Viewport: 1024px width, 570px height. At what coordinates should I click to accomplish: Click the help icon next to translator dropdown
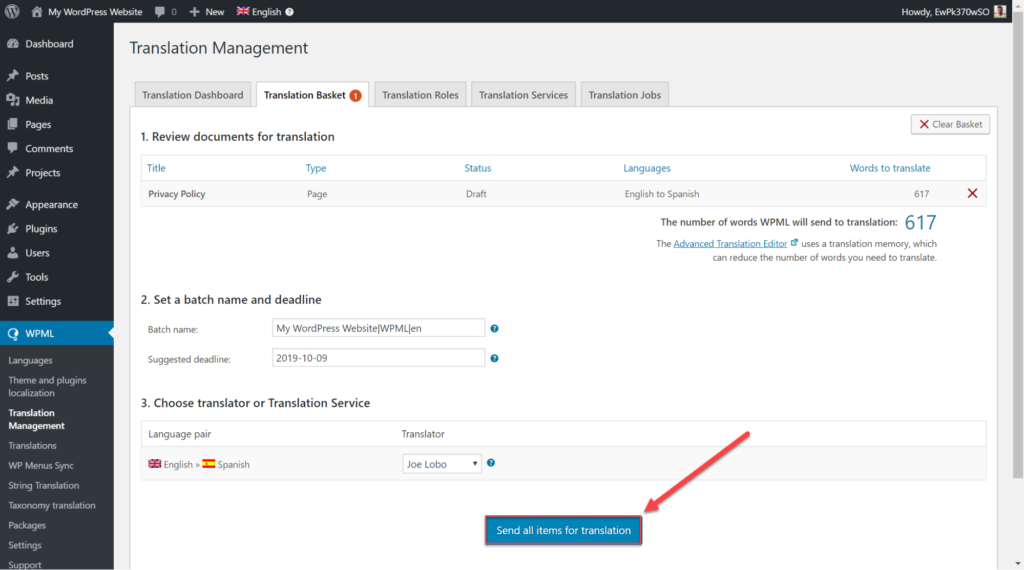(491, 463)
